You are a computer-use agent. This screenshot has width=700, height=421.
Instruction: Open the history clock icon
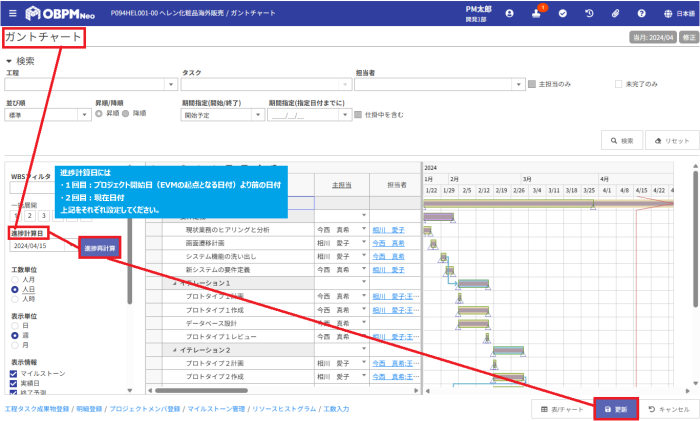pyautogui.click(x=590, y=14)
